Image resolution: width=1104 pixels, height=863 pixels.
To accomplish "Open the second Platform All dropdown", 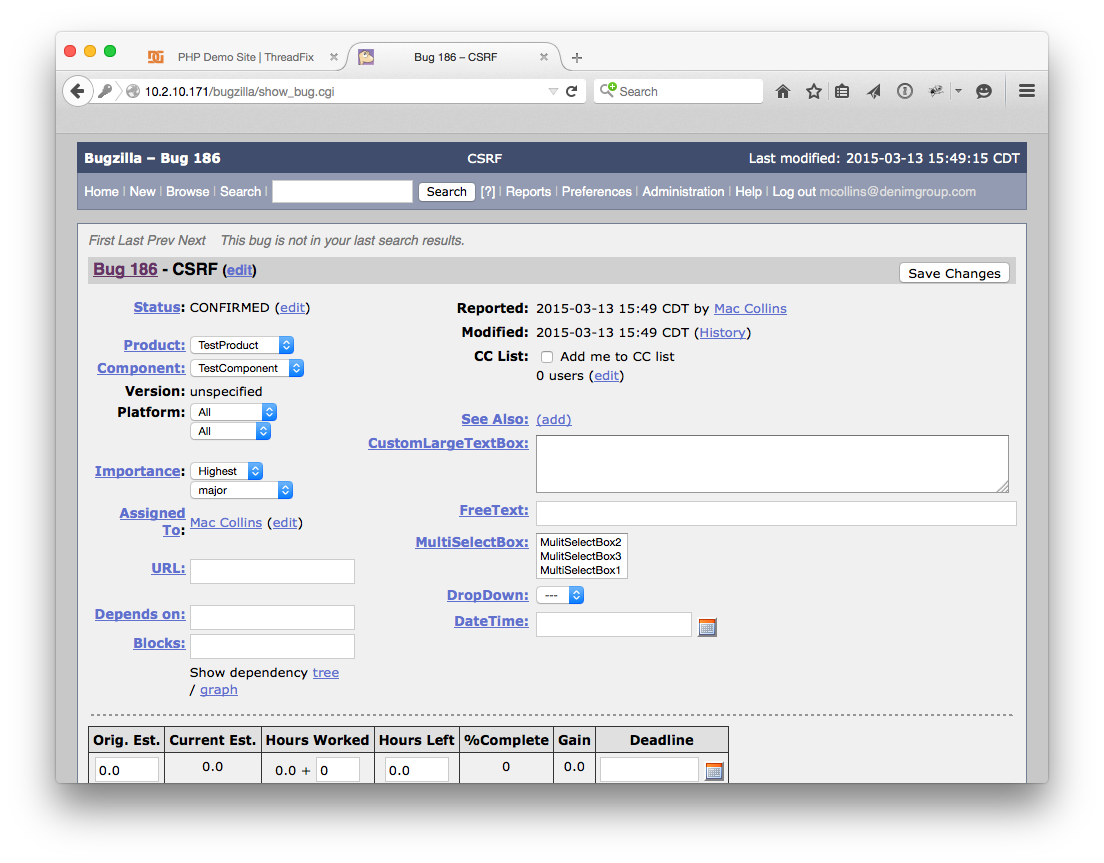I will coord(230,431).
